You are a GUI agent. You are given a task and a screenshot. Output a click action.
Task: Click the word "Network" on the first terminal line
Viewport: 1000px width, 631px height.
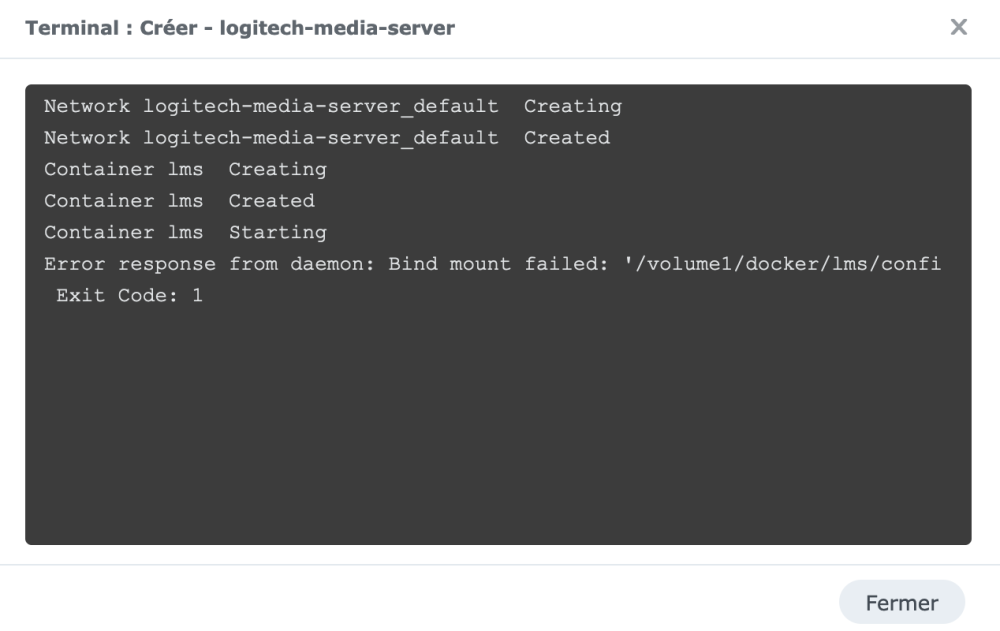tap(87, 106)
